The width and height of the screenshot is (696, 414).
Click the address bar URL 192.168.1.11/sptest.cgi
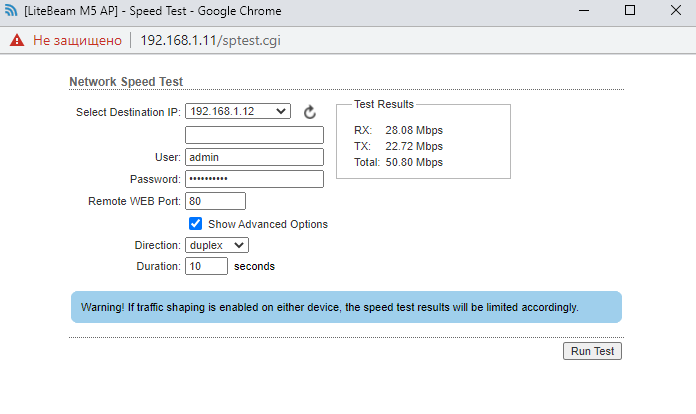(210, 40)
